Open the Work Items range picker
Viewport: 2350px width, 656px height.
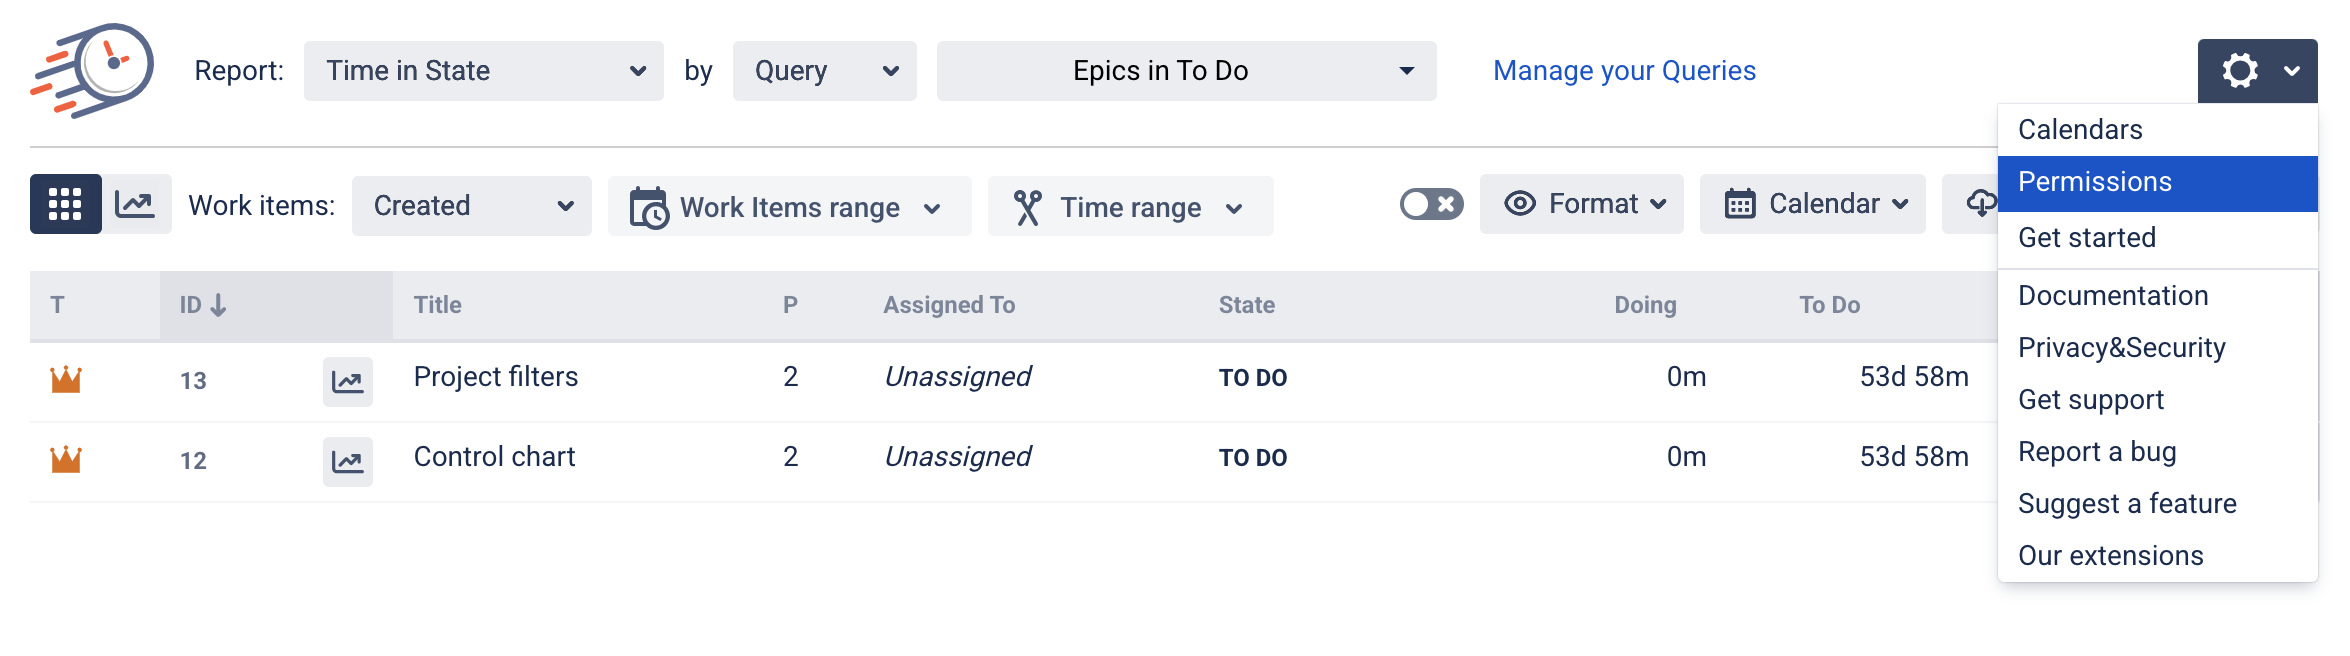click(789, 207)
